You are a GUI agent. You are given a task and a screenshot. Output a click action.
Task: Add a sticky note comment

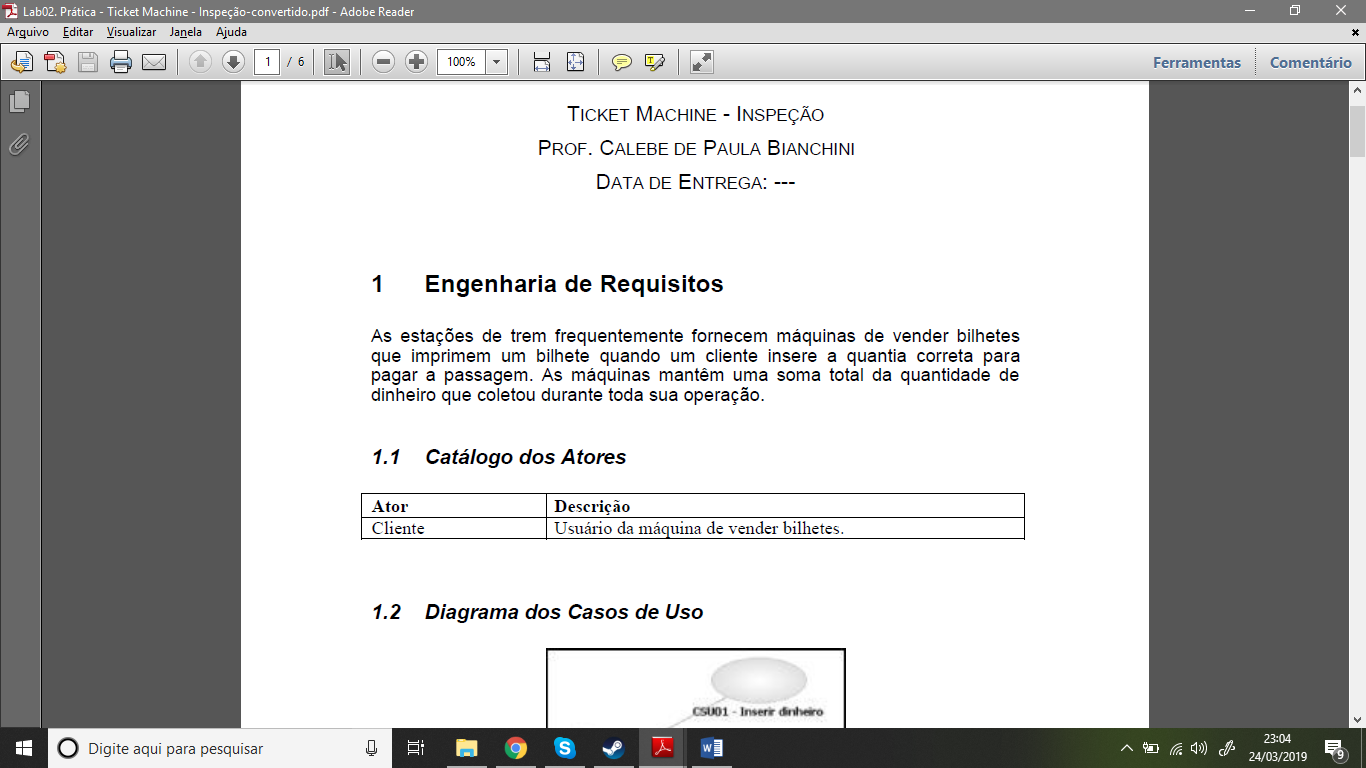pos(622,62)
